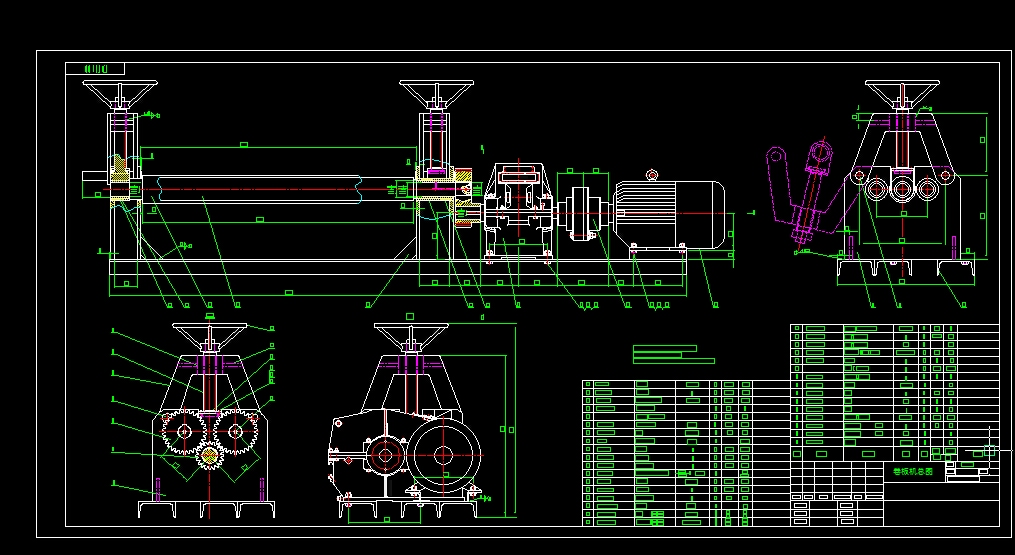Select the hexagonal shaft end in the gearbox end view
This screenshot has width=1015, height=555.
(385, 455)
